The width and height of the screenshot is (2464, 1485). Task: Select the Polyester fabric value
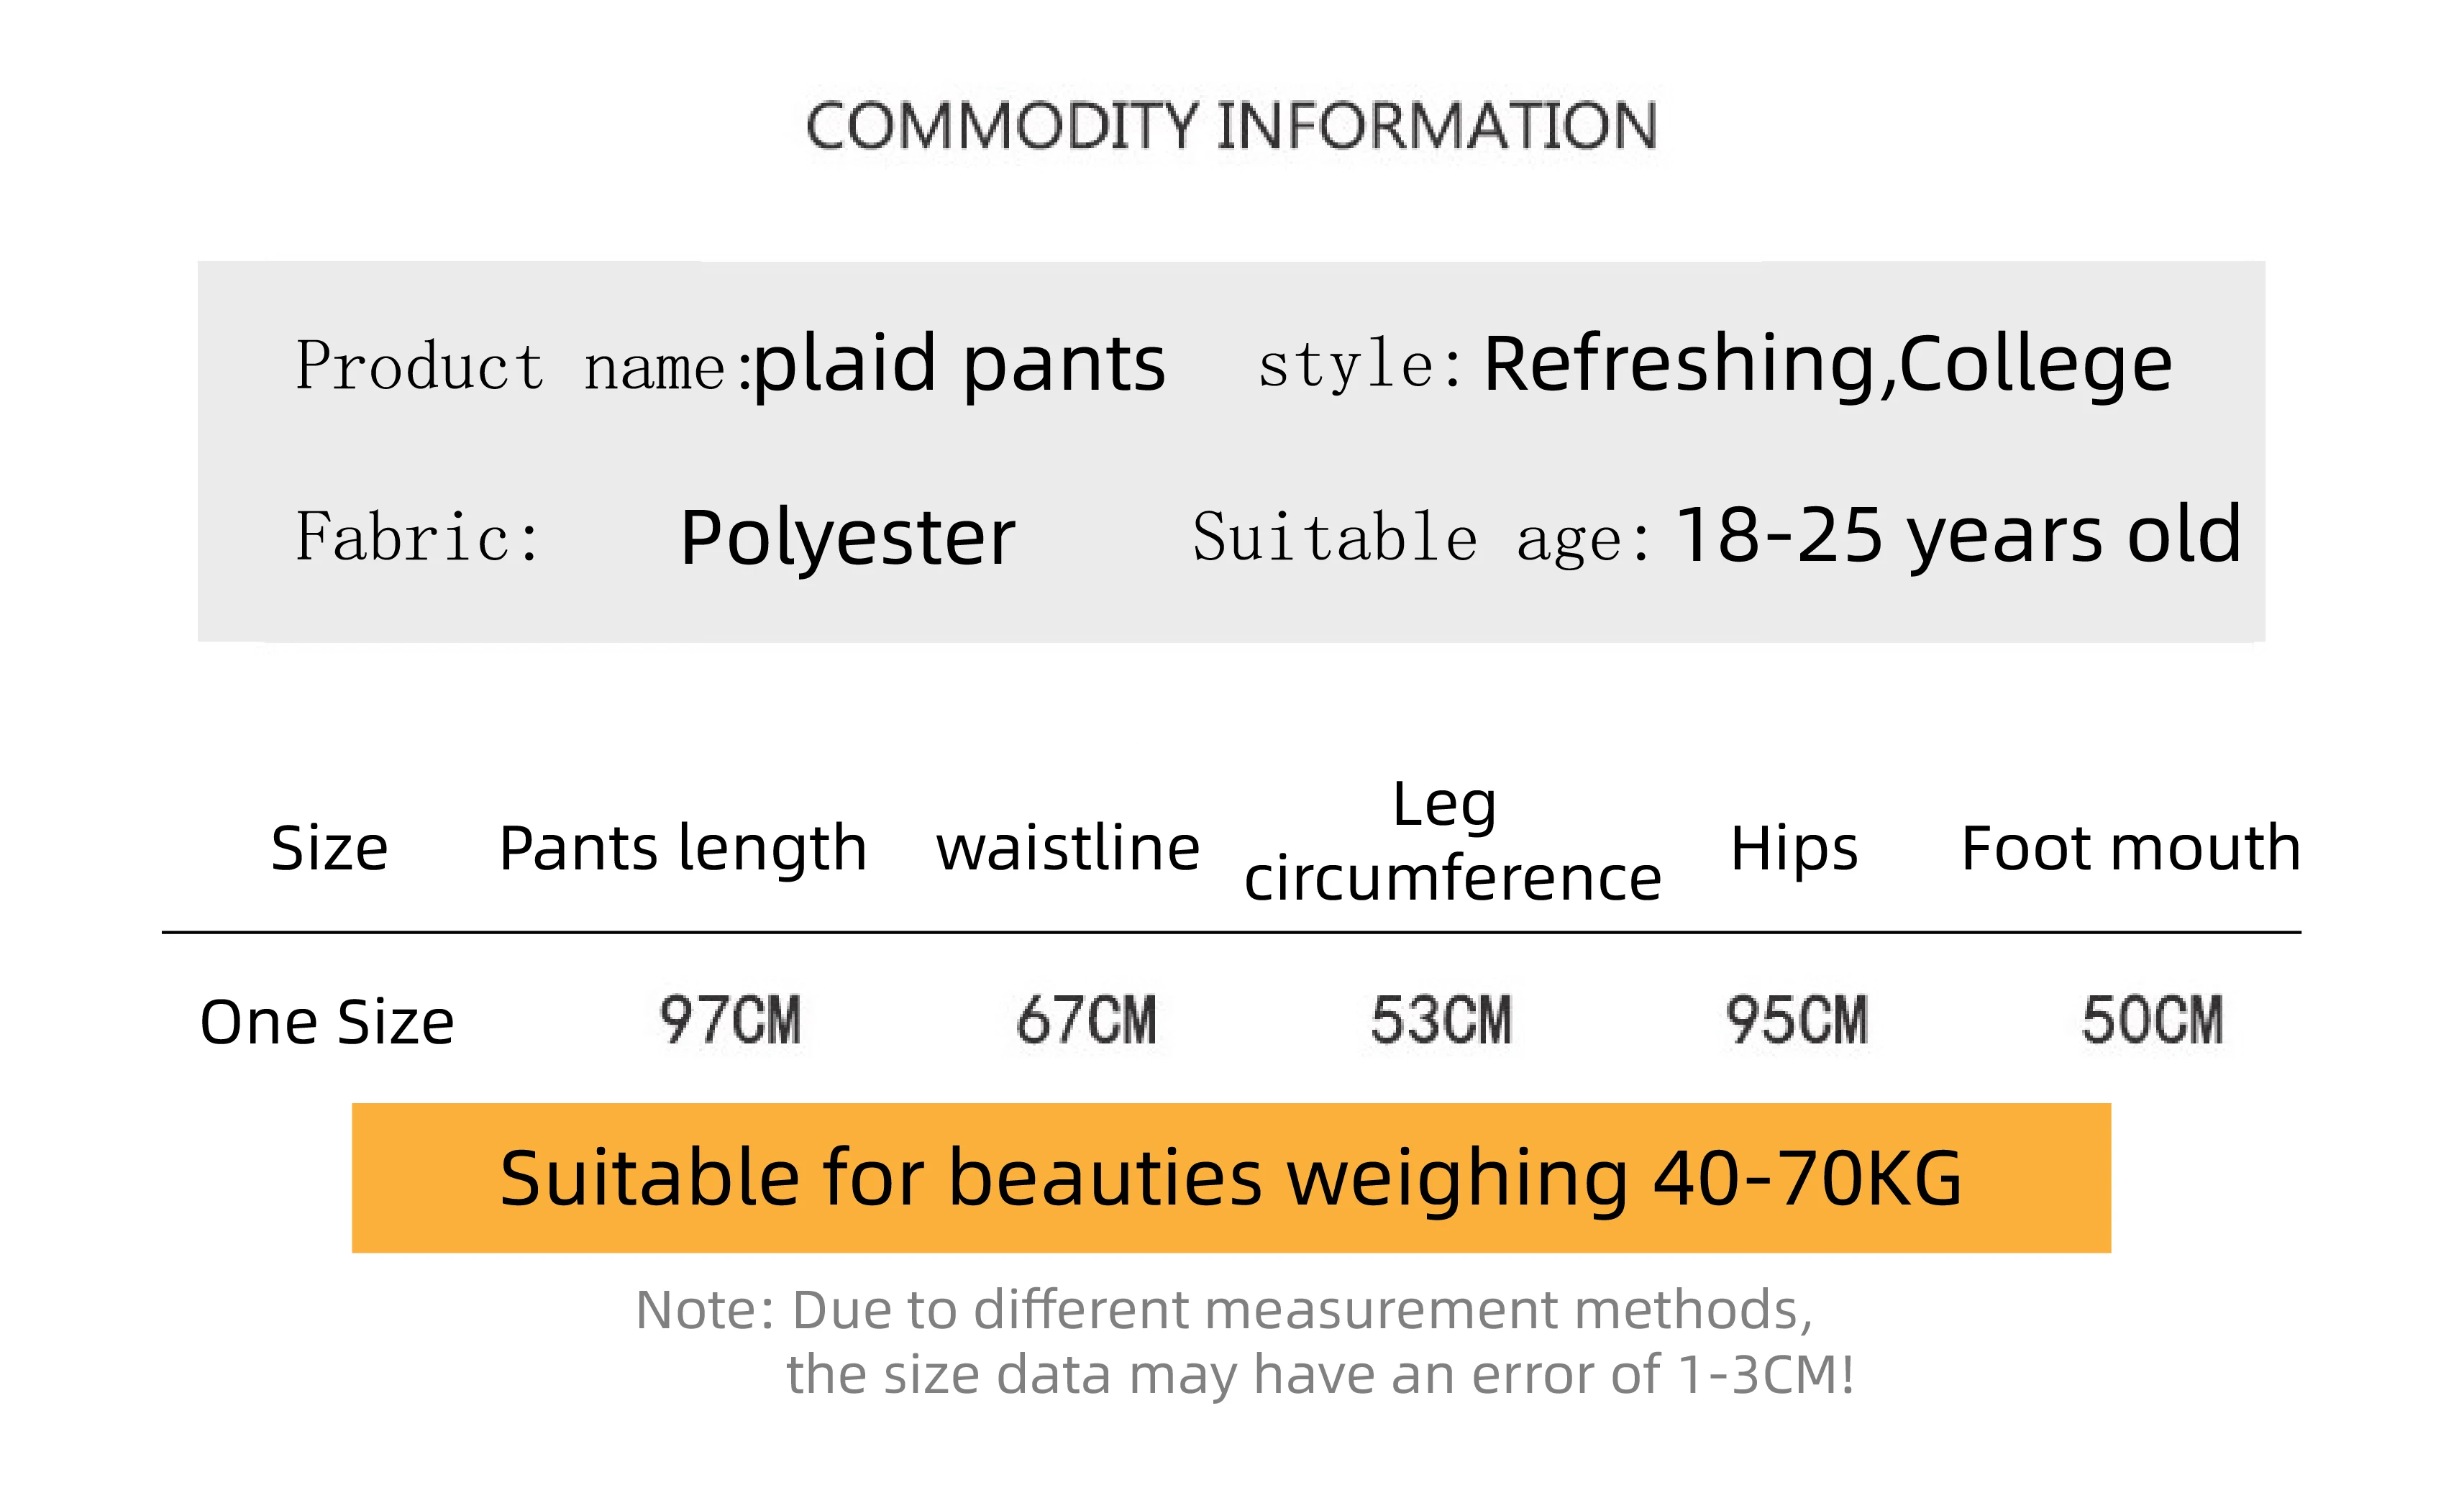848,539
